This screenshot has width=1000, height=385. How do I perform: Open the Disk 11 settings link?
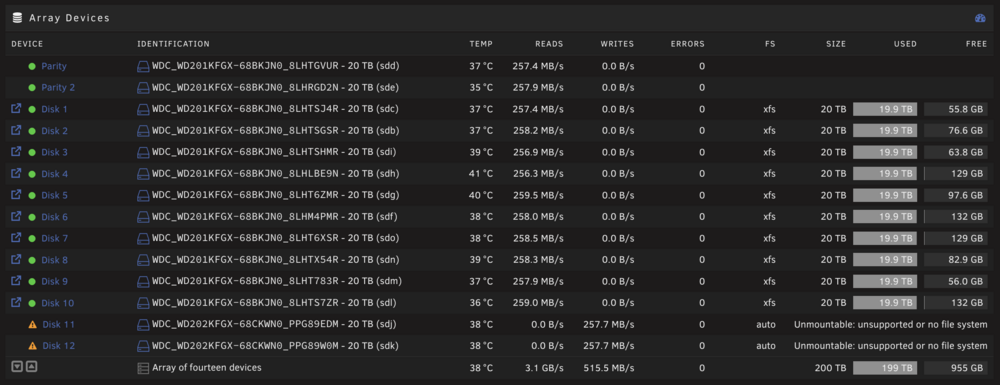click(x=59, y=324)
